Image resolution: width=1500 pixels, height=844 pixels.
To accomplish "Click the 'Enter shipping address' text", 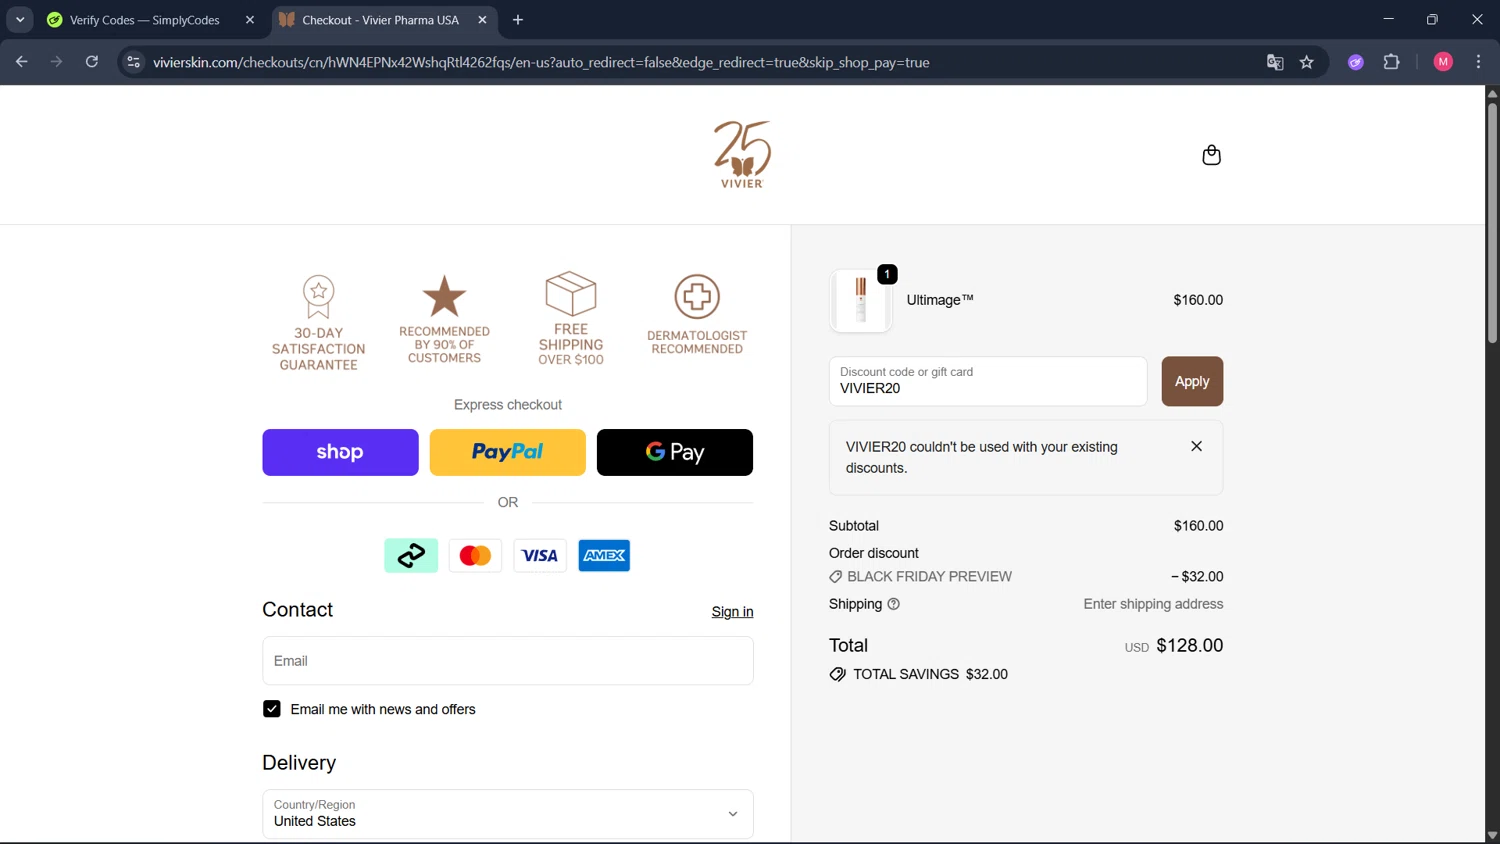I will (1153, 604).
